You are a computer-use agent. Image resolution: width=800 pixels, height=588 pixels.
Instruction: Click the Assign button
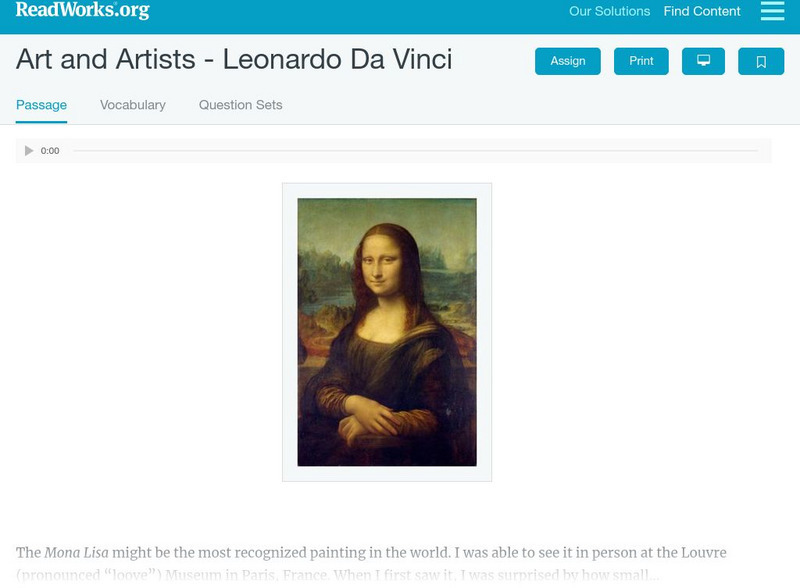[568, 61]
